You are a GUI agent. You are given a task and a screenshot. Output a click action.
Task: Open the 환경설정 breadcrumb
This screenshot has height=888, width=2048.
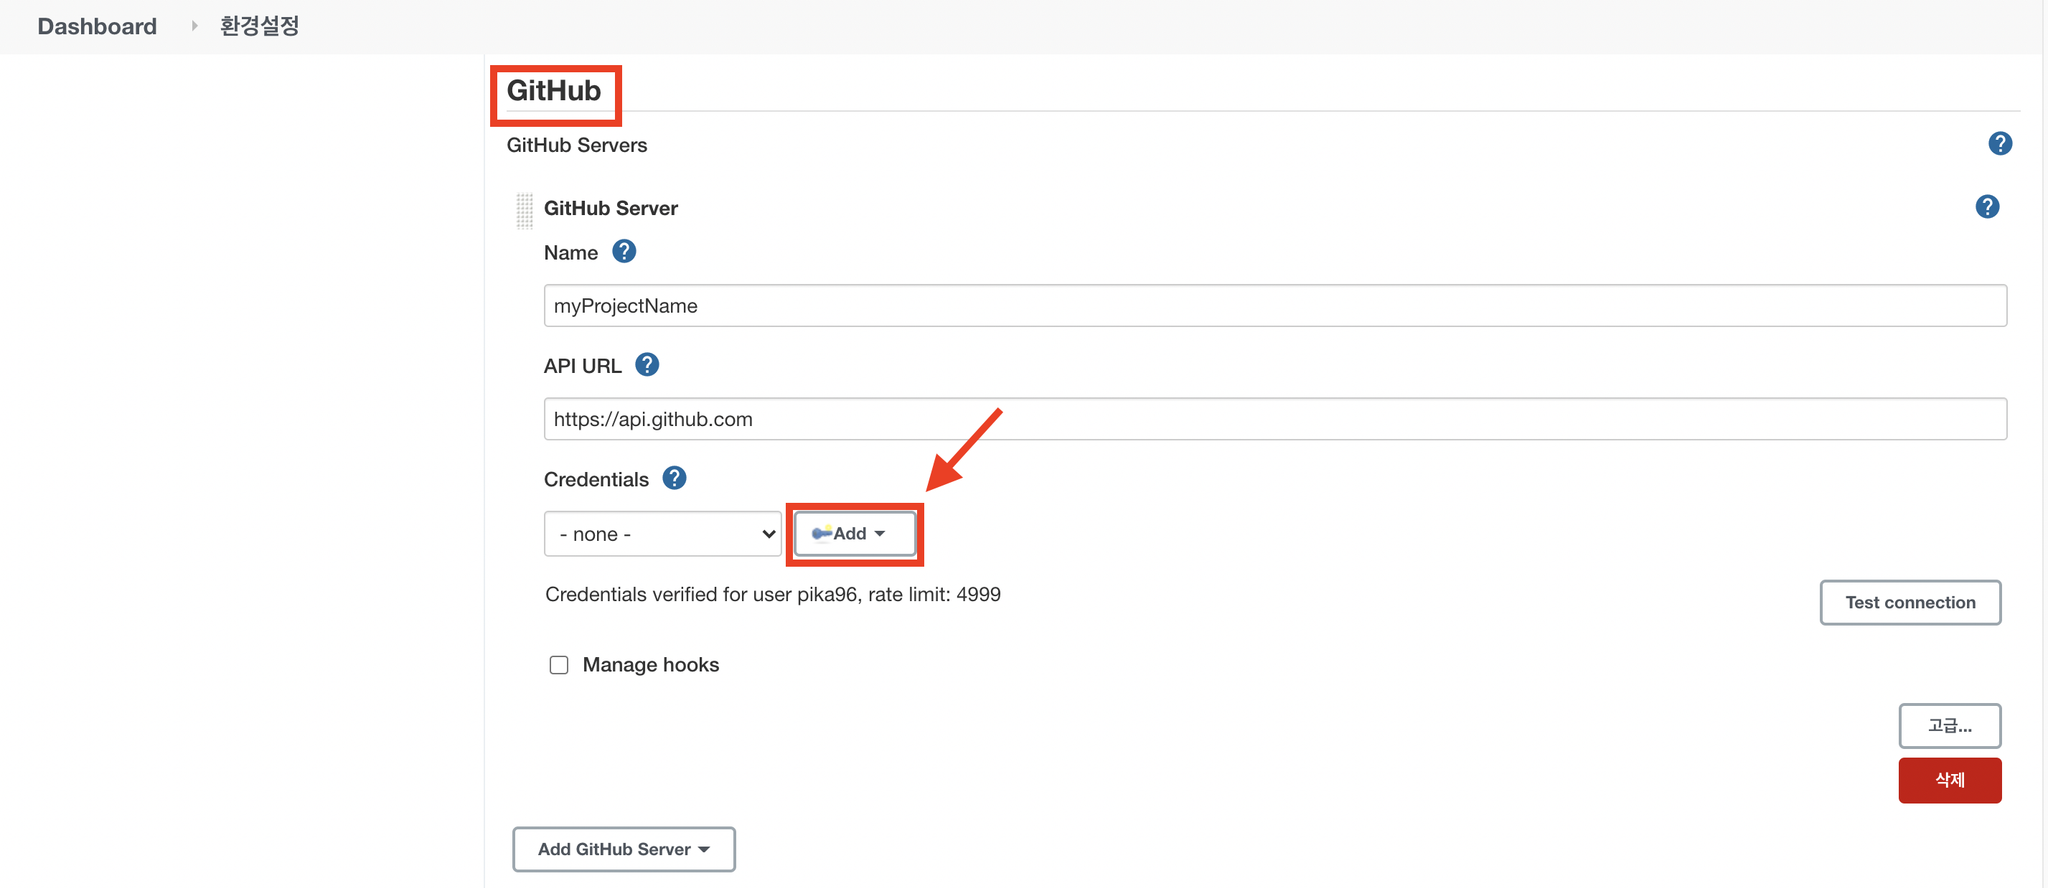pyautogui.click(x=260, y=26)
